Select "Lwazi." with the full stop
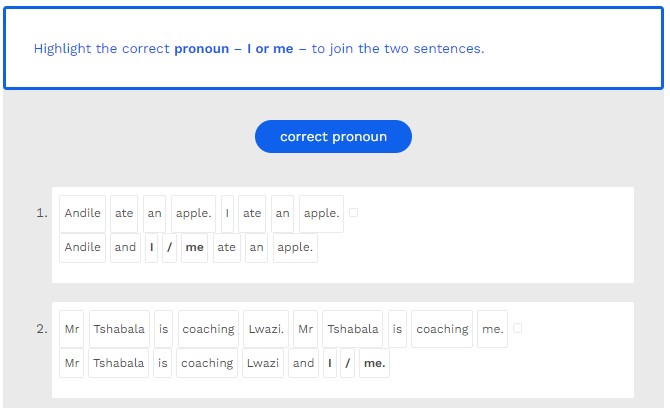670x408 pixels. 266,329
